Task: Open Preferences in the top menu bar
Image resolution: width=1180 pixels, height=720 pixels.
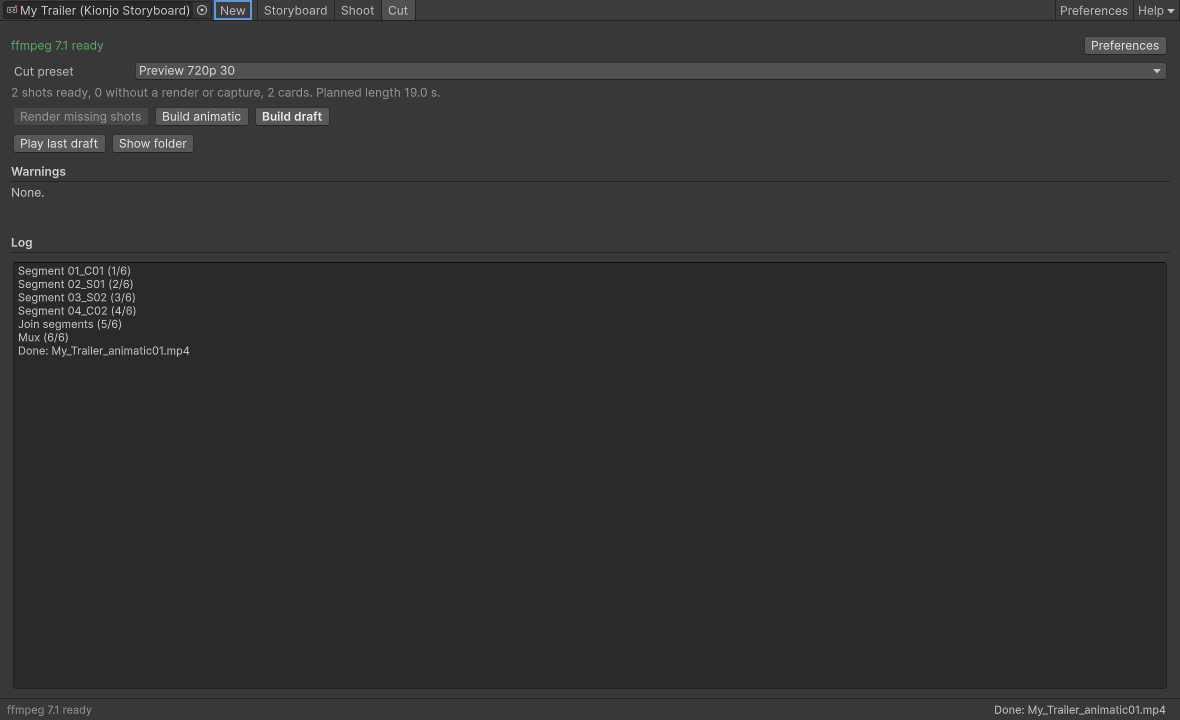Action: coord(1093,11)
